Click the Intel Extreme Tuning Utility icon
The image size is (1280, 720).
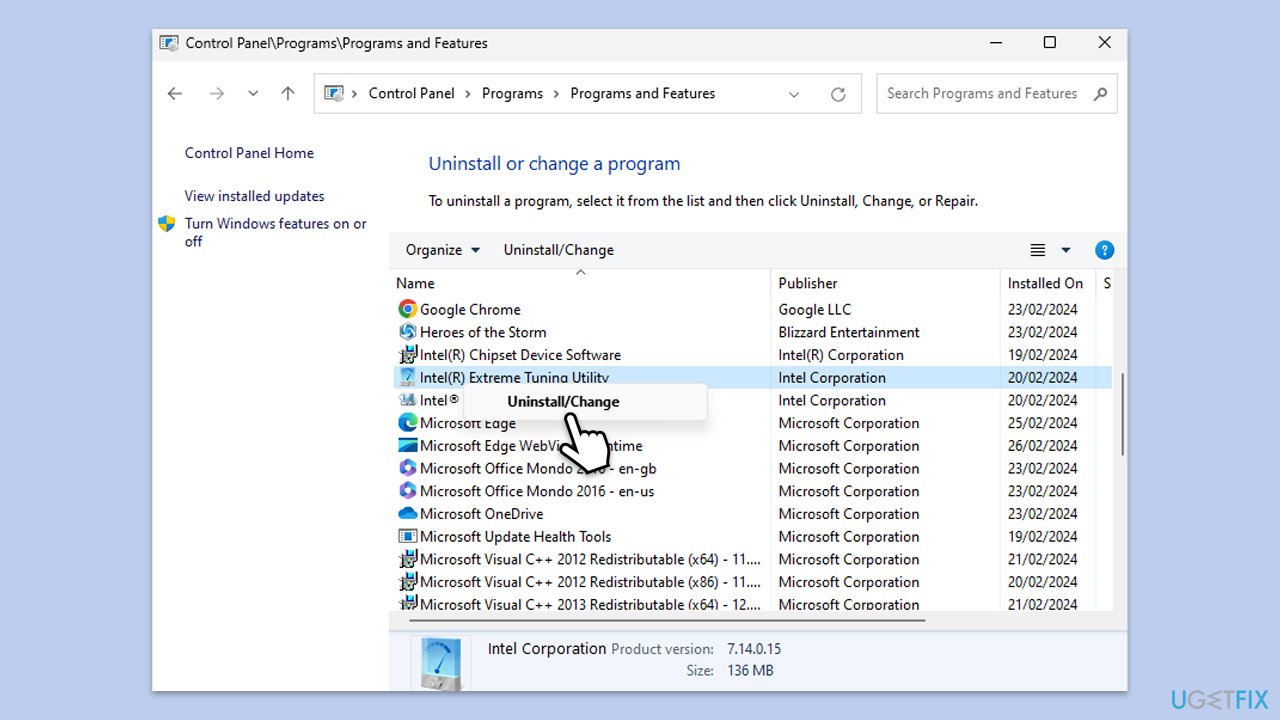click(407, 377)
